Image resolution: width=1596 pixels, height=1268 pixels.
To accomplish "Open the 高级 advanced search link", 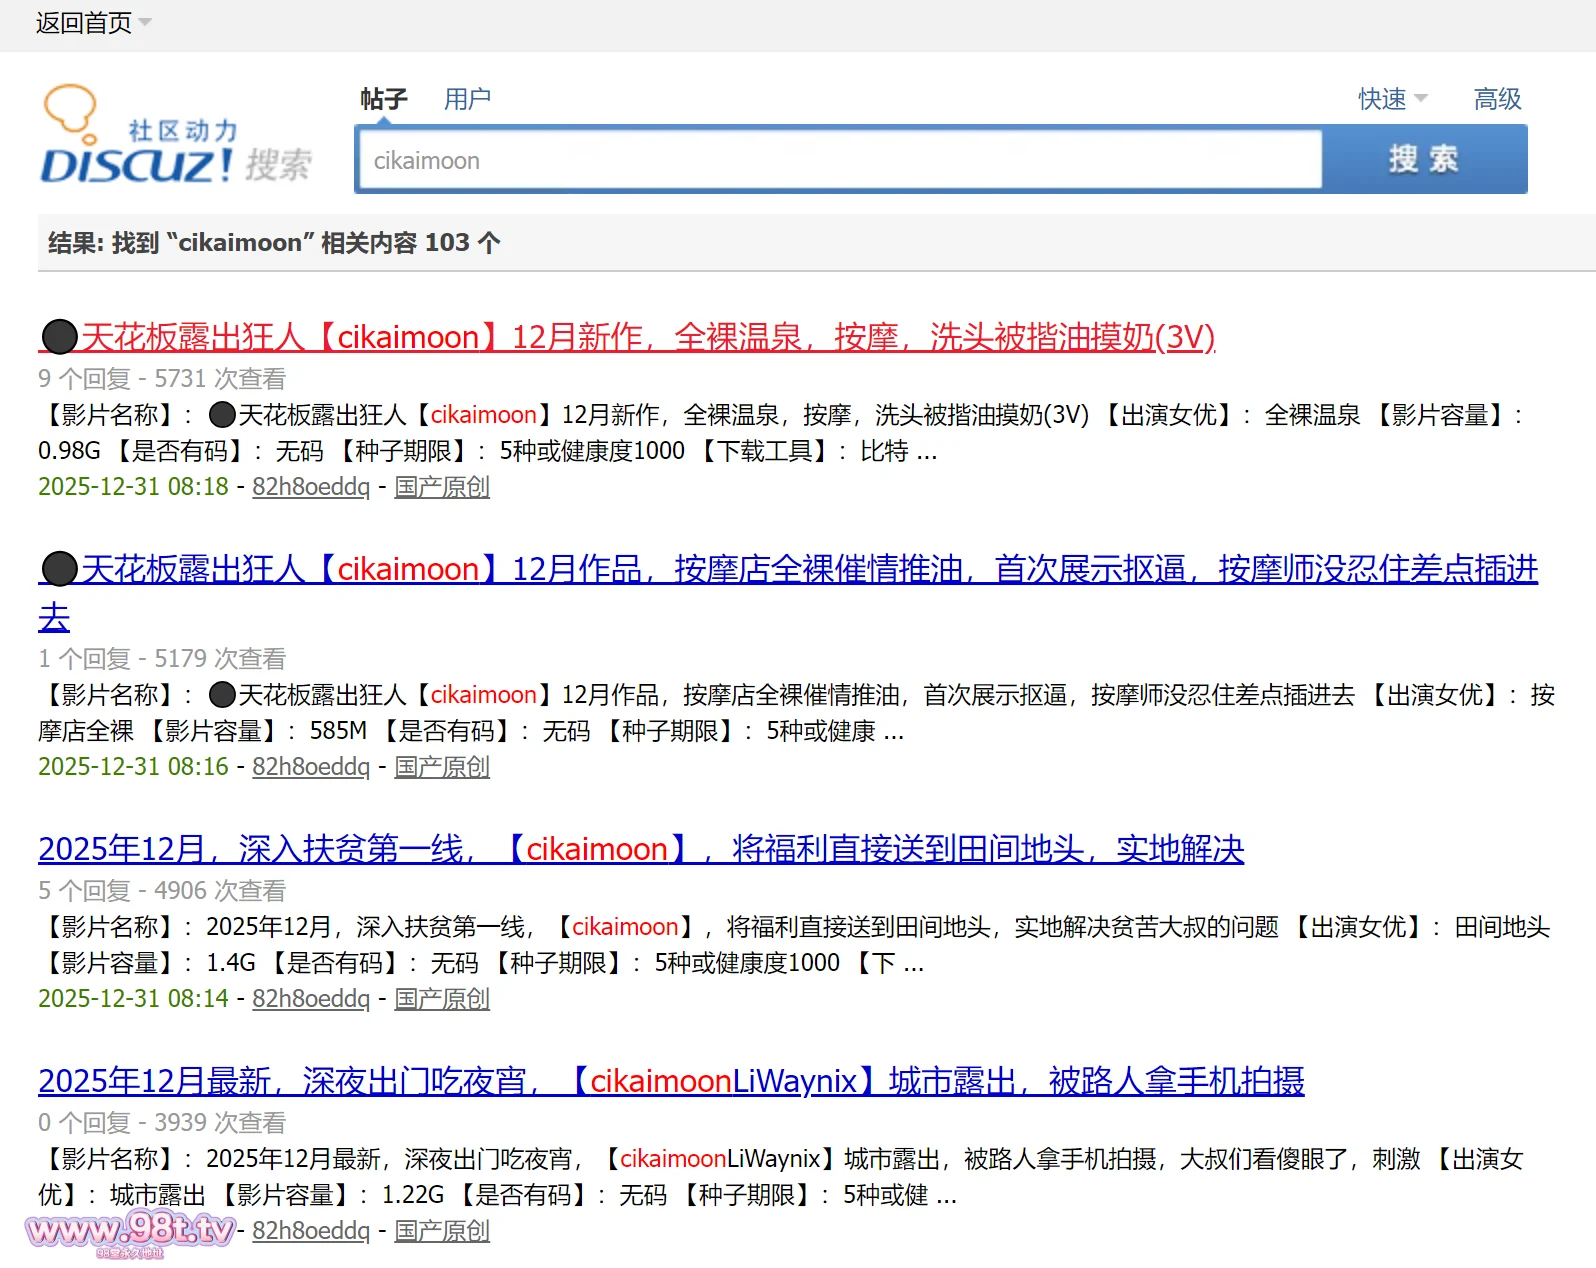I will click(x=1497, y=99).
